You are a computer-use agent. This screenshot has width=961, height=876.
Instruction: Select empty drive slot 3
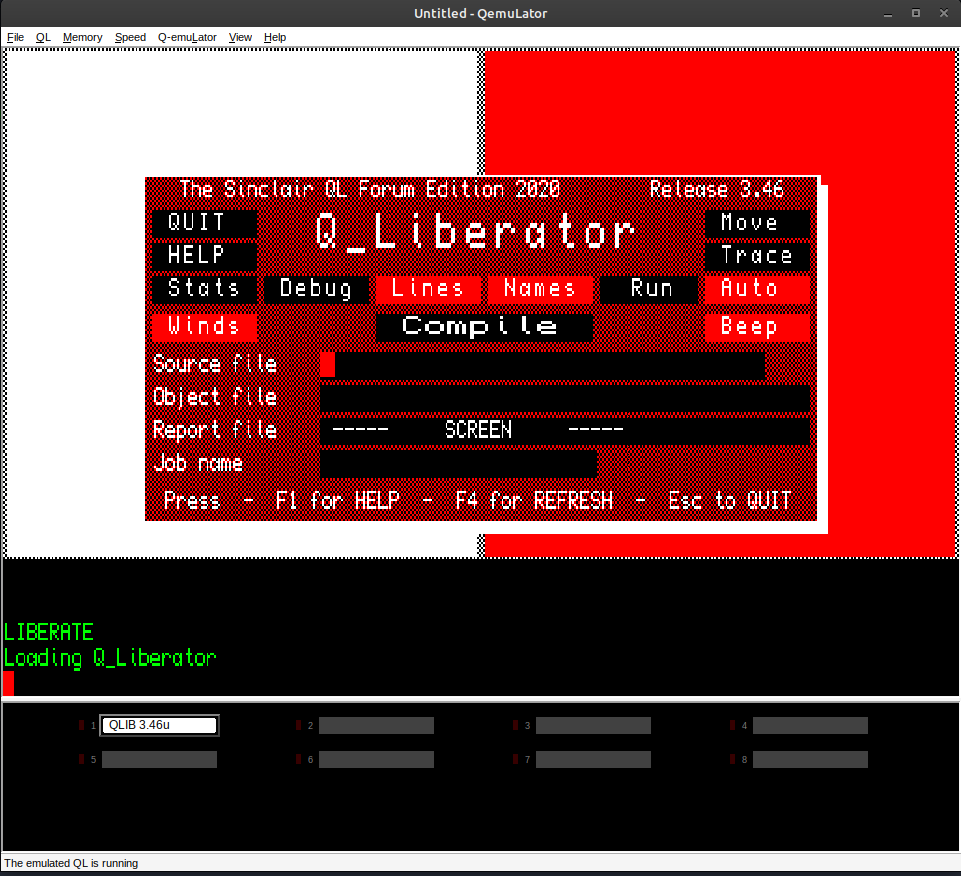click(593, 725)
